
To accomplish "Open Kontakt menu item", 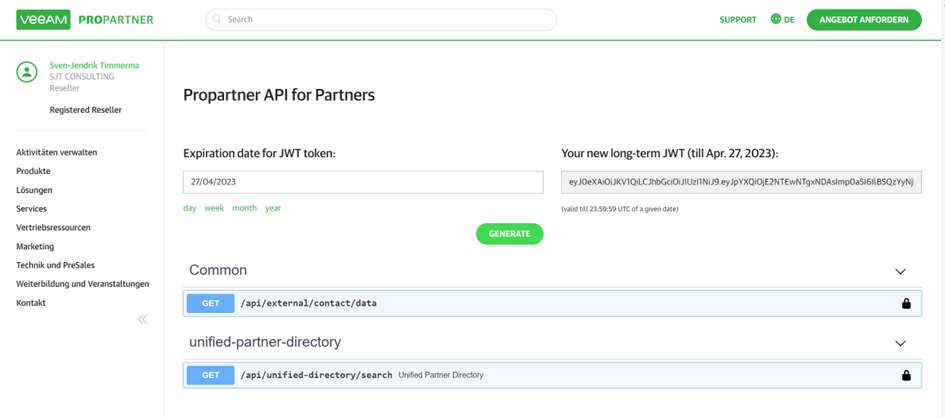I will point(31,303).
